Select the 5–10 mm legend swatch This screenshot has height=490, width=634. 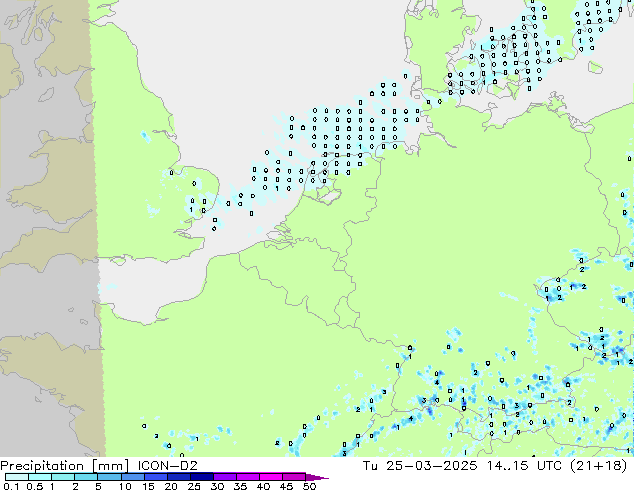tap(109, 477)
